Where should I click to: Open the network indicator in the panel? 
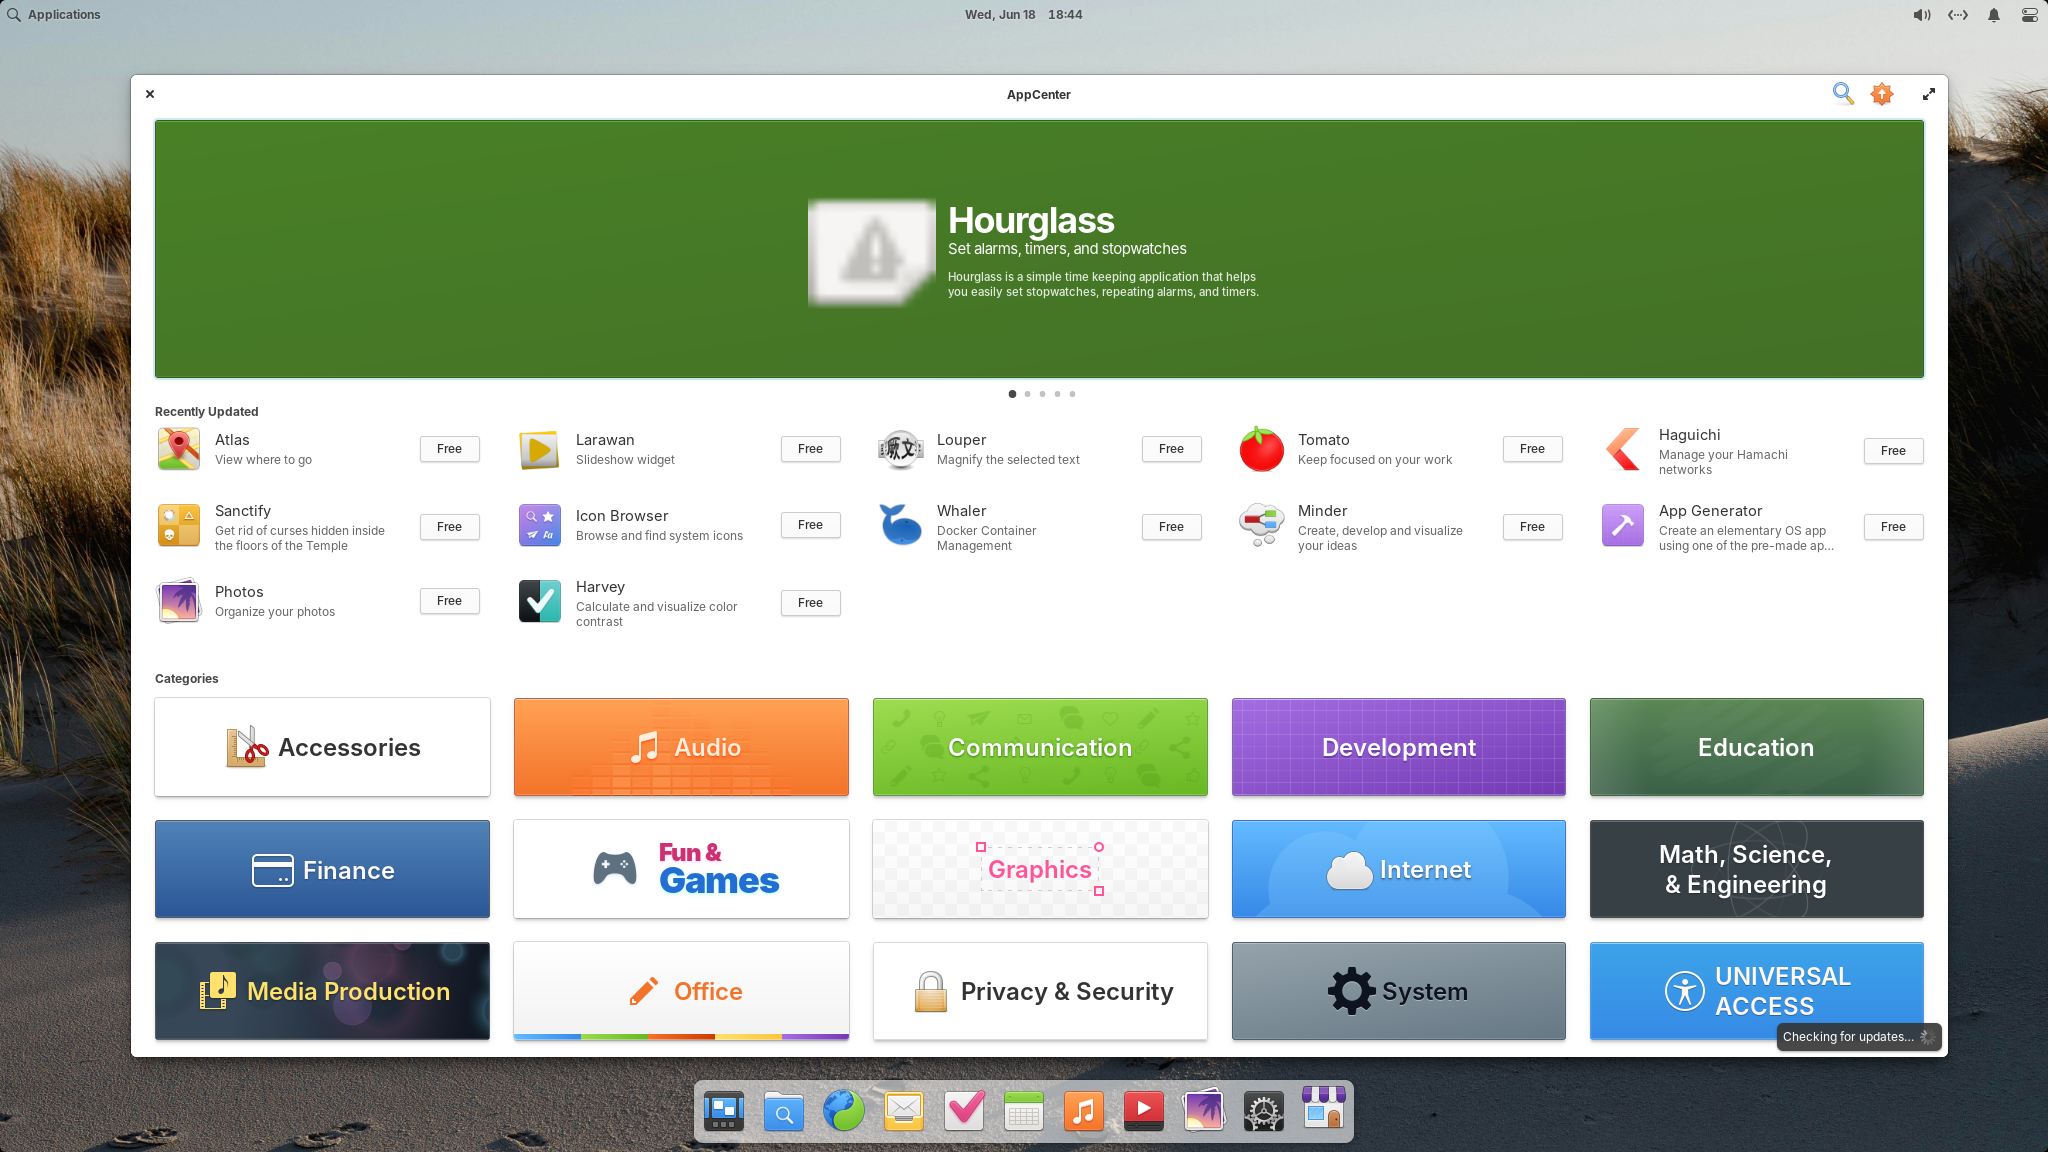point(1958,15)
